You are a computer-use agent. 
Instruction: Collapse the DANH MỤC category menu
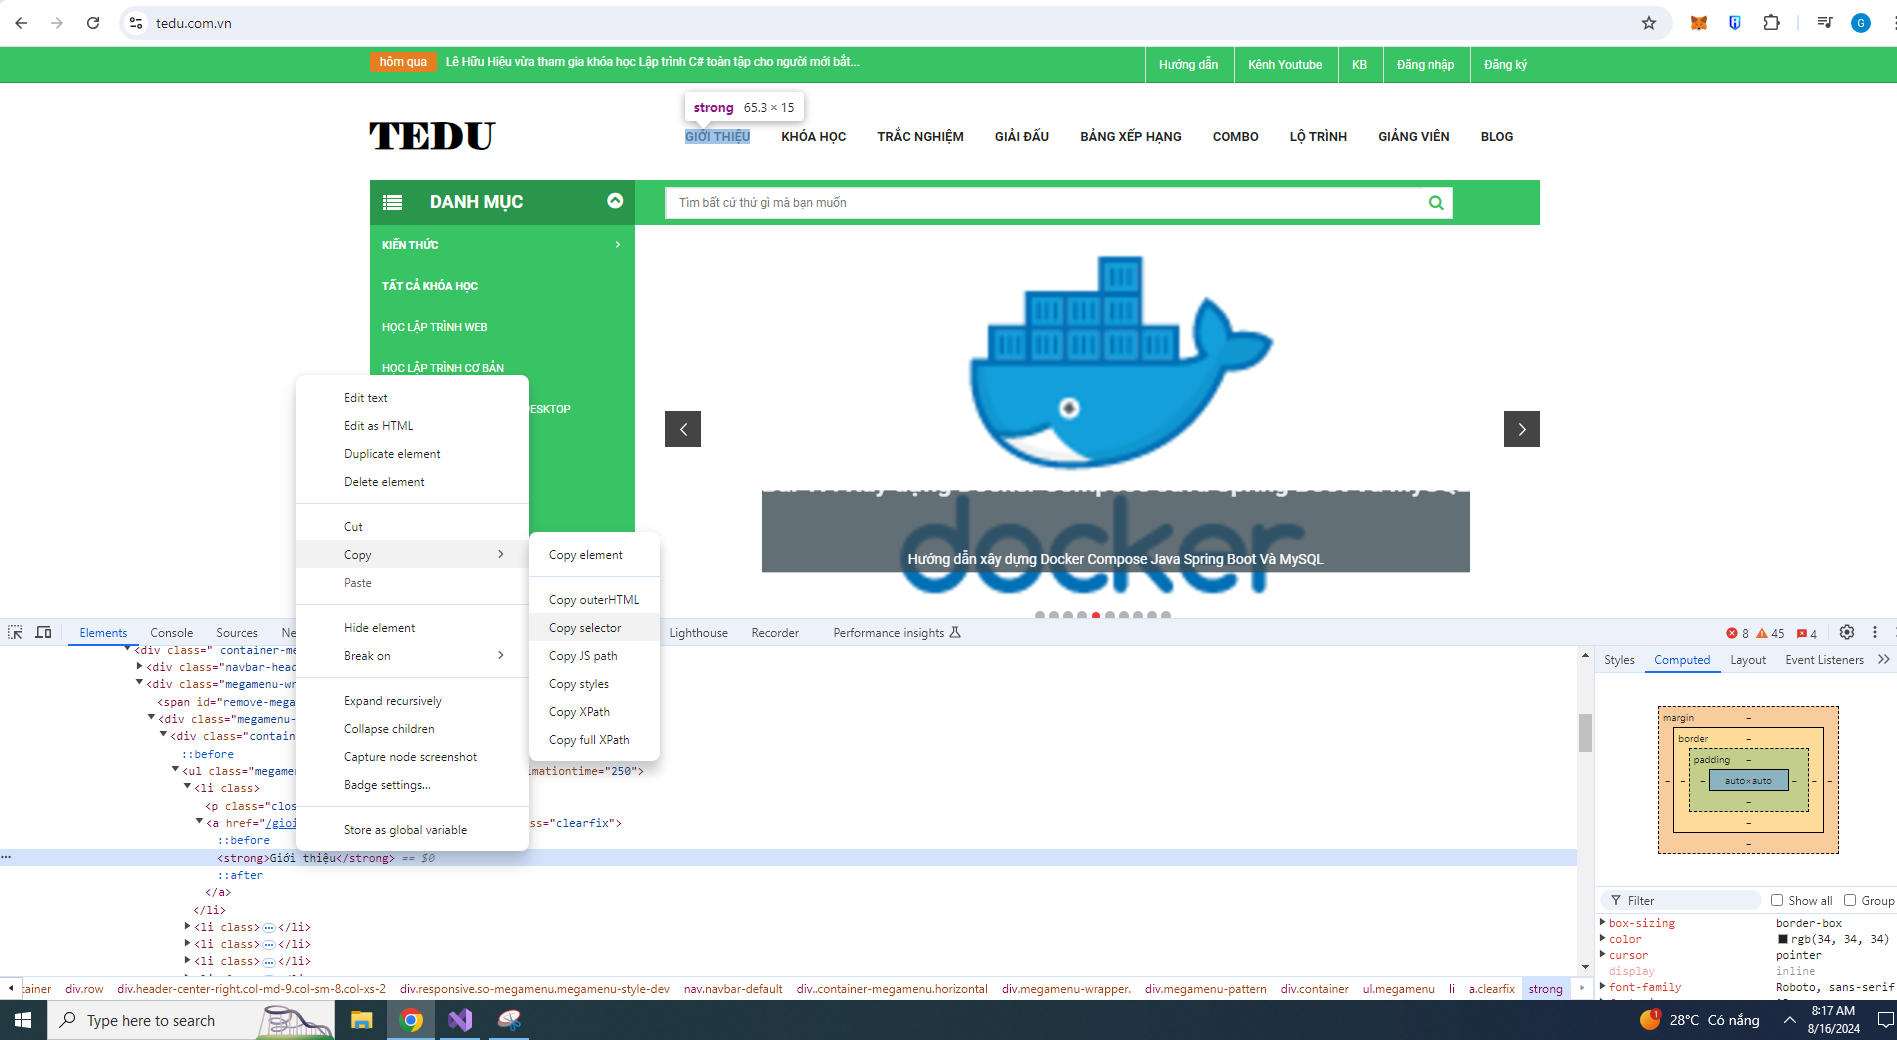click(615, 201)
